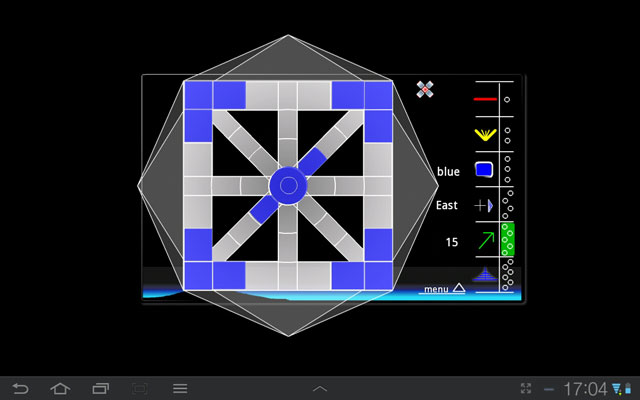Screen dimensions: 640x400
Task: Tap the East direction arrow icon
Action: coord(484,205)
